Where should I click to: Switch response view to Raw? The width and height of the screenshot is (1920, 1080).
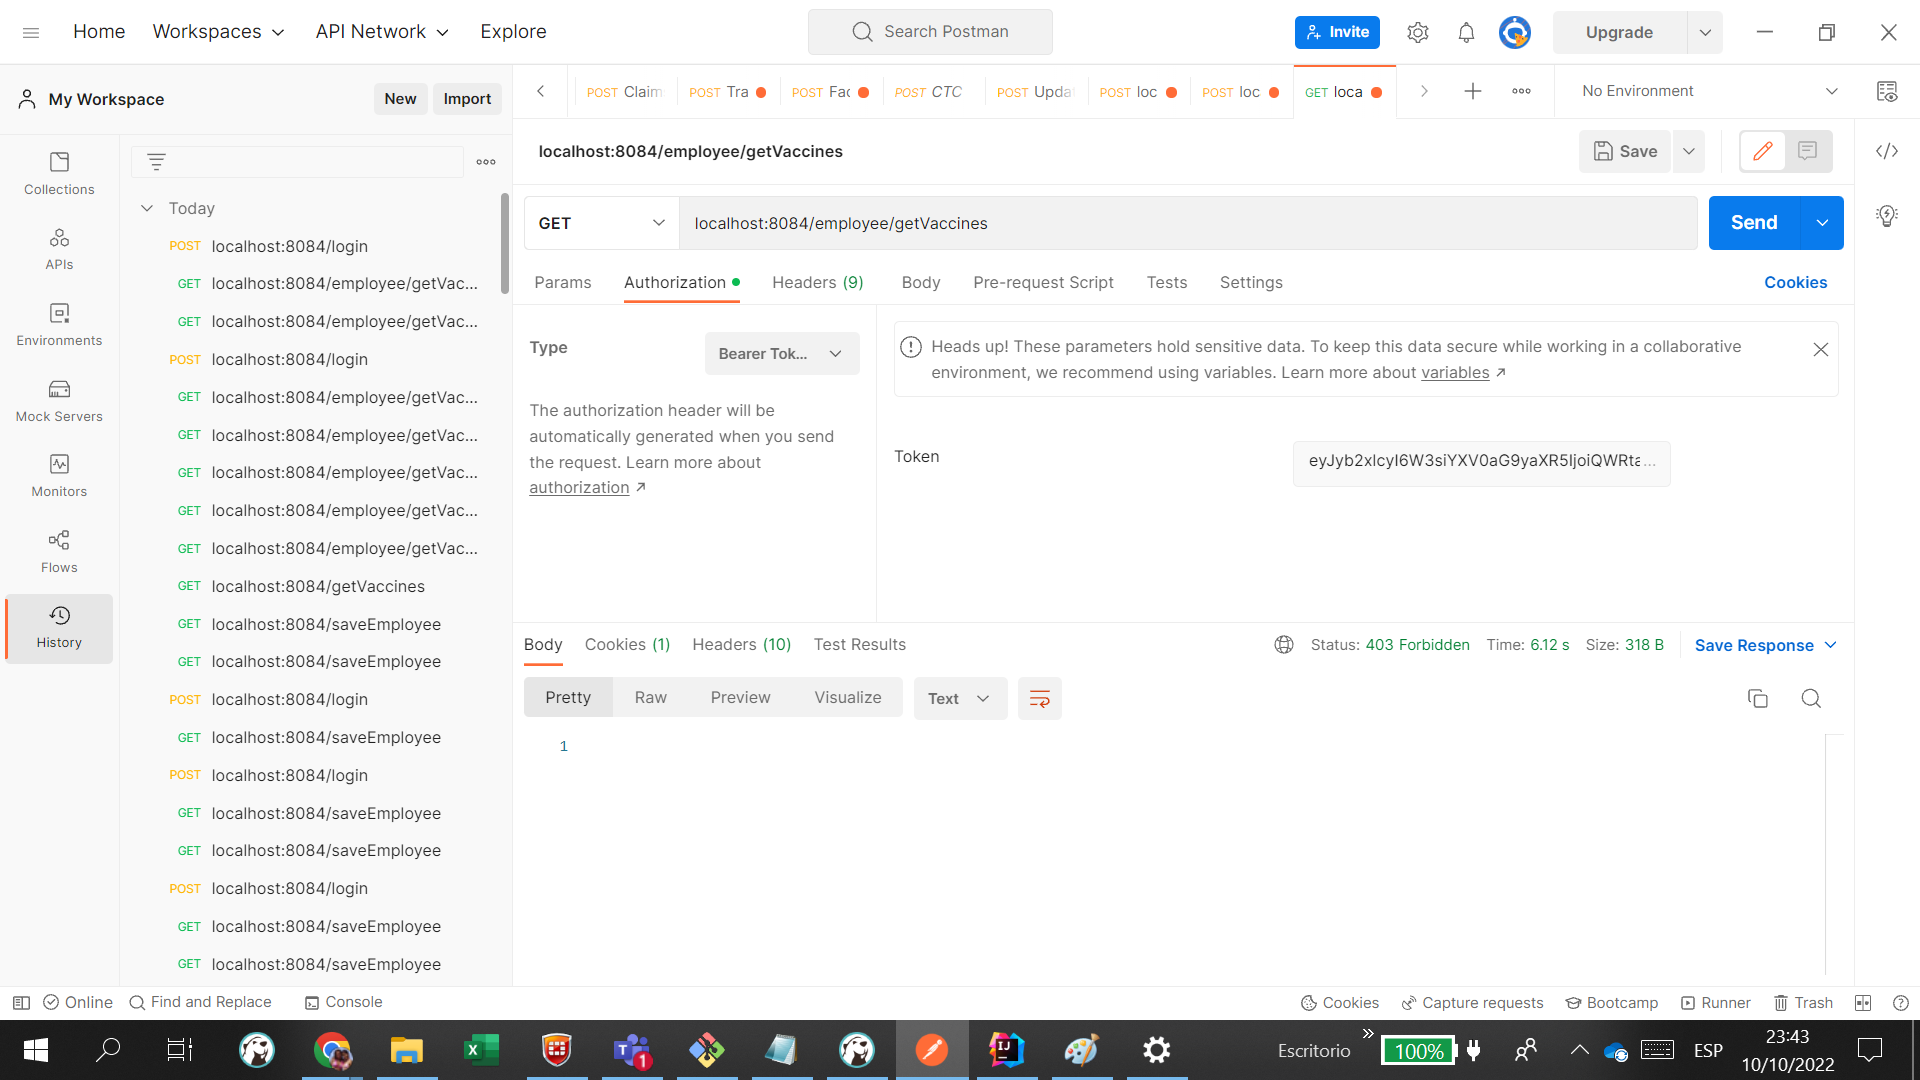tap(650, 697)
